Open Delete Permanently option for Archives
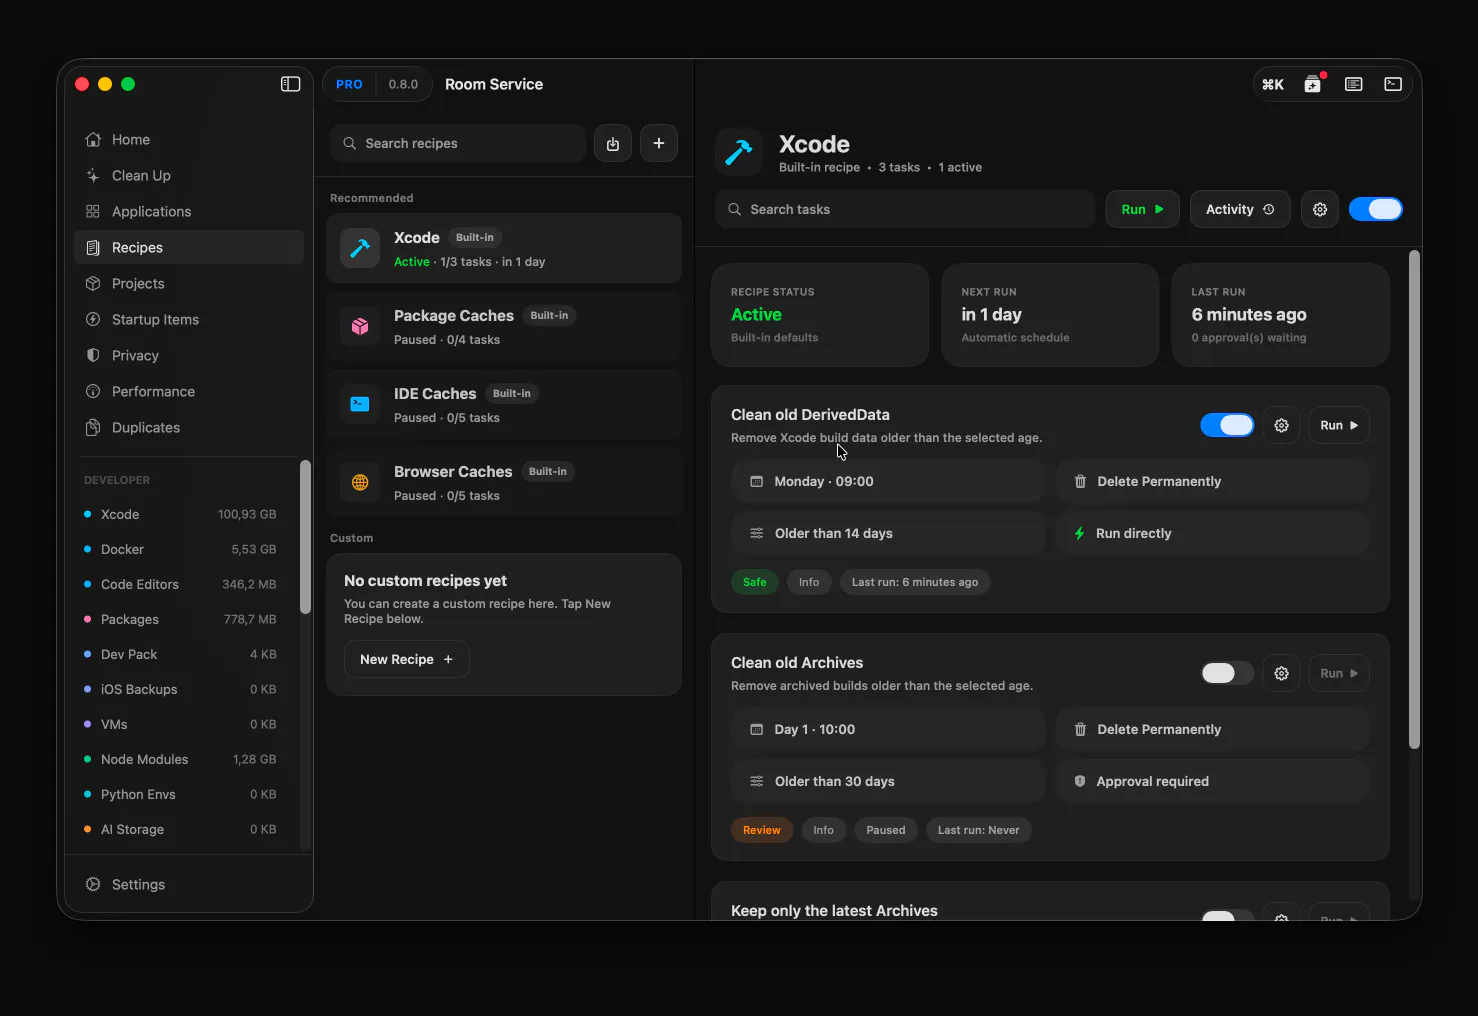The height and width of the screenshot is (1016, 1478). tap(1212, 729)
